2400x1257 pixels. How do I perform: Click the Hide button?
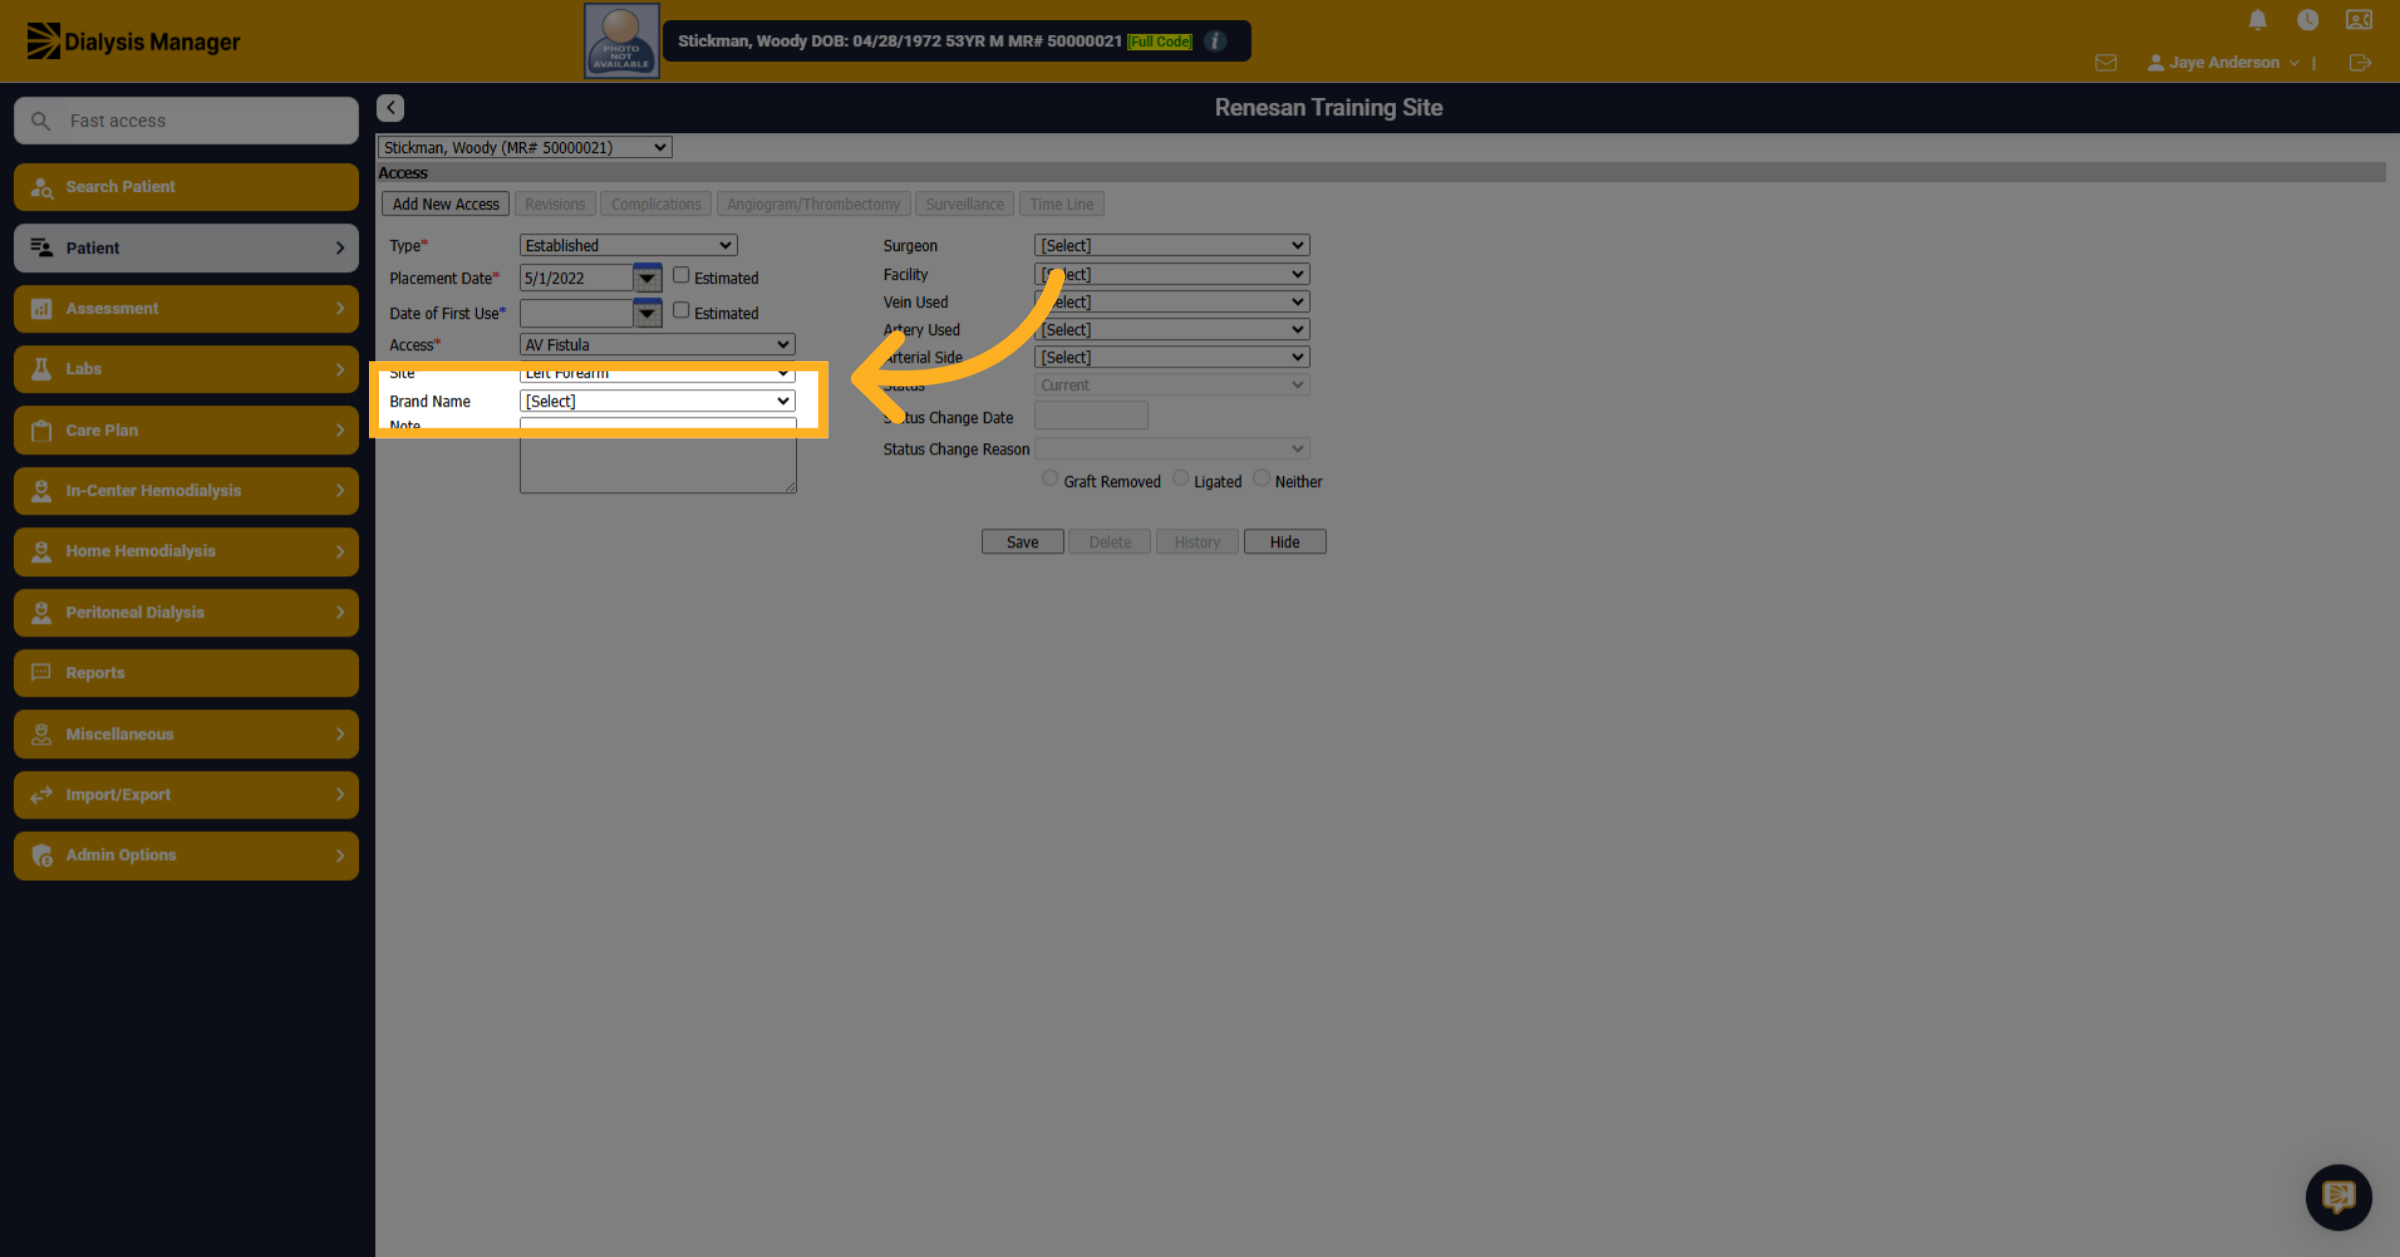(1284, 542)
